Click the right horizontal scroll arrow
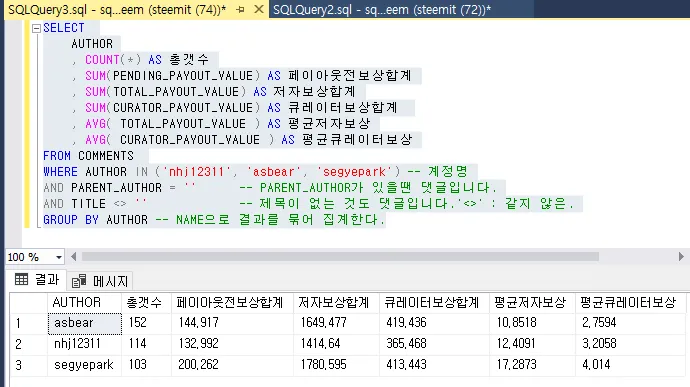Image resolution: width=690 pixels, height=387 pixels. pyautogui.click(x=681, y=257)
